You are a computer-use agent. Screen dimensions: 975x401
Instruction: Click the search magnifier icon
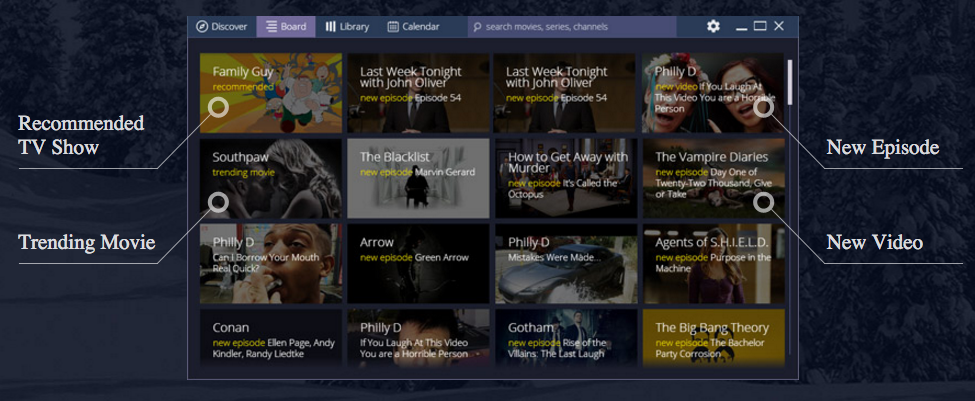pyautogui.click(x=477, y=27)
